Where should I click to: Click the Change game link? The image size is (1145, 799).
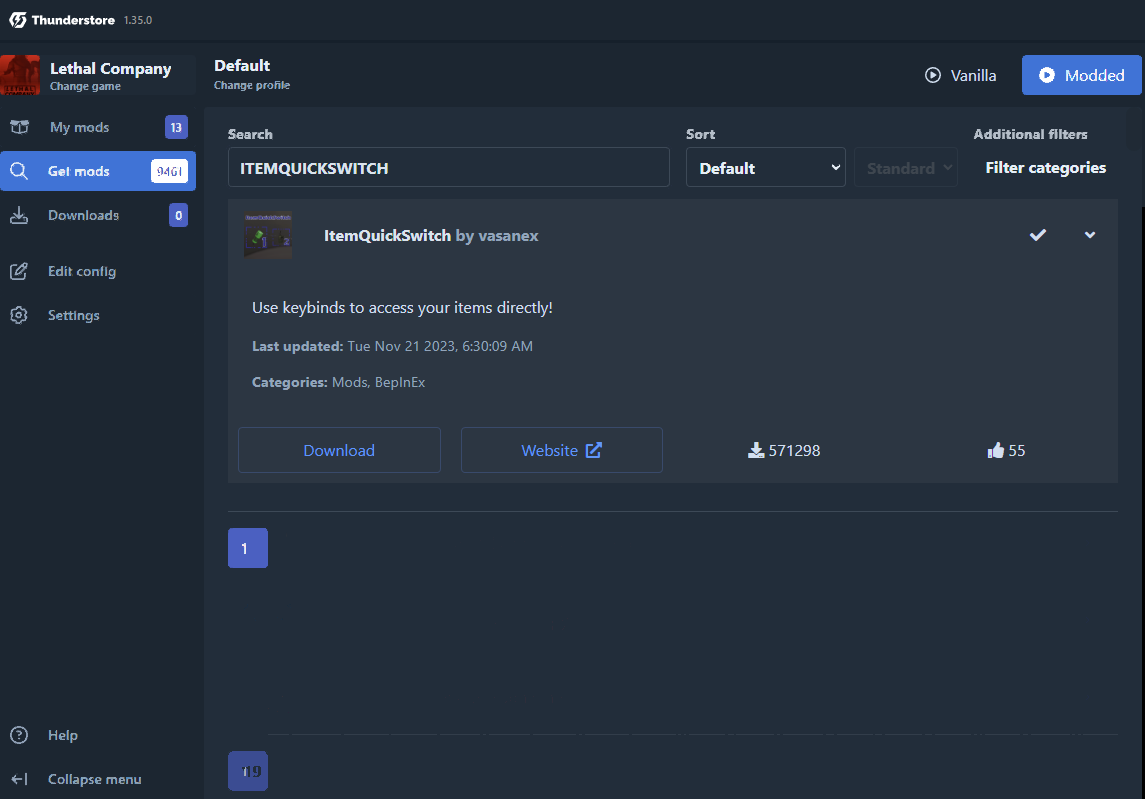point(85,86)
